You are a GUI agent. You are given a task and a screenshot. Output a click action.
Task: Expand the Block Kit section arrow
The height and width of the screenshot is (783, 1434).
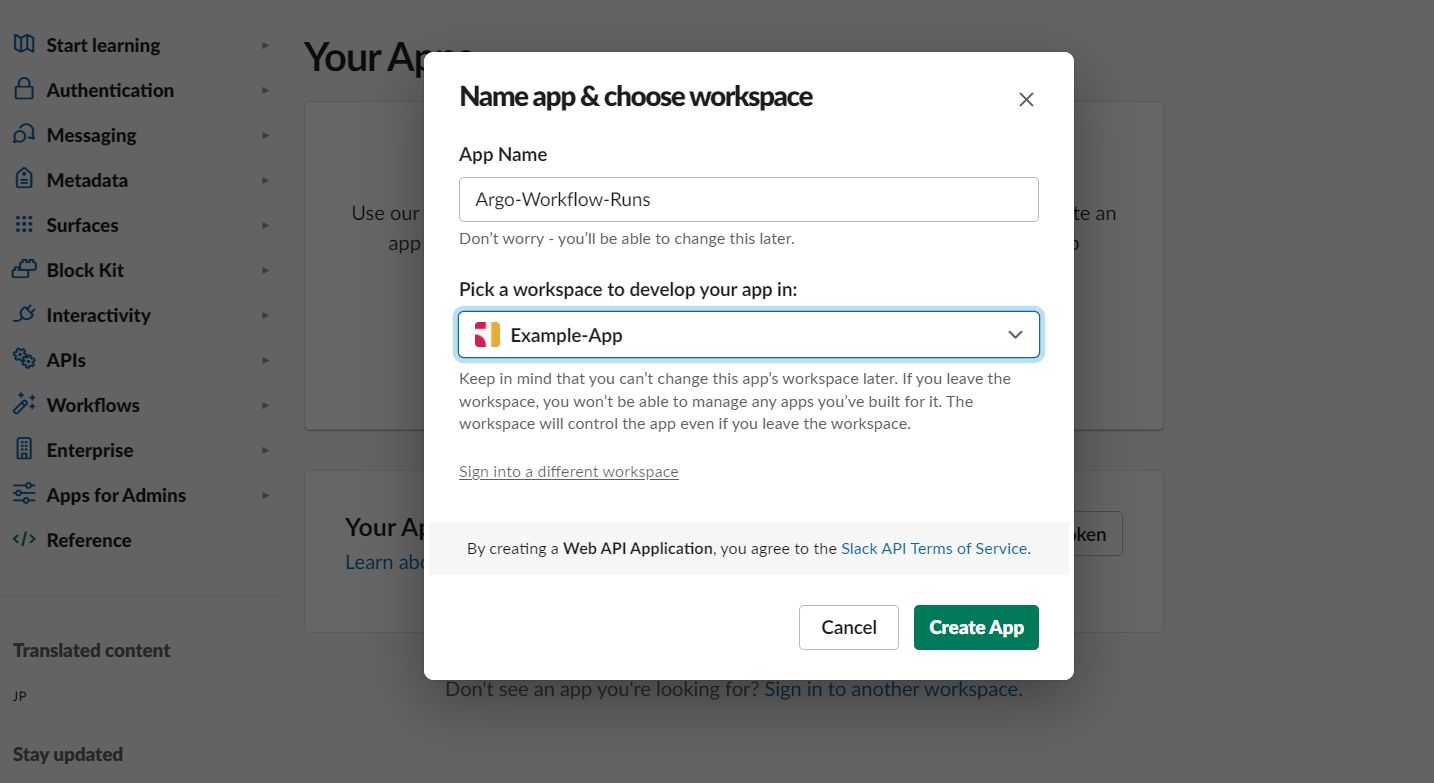265,270
